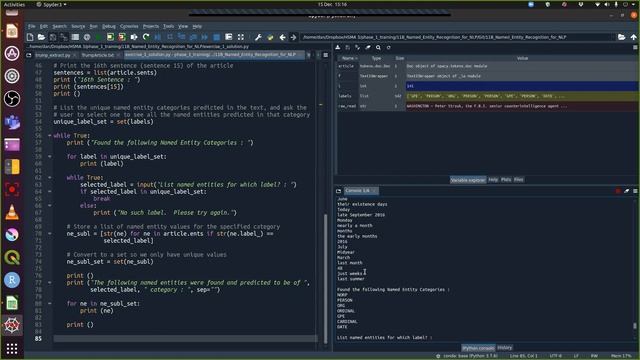Click the working directory path combo box
Viewport: 640px width, 360px height.
point(458,37)
